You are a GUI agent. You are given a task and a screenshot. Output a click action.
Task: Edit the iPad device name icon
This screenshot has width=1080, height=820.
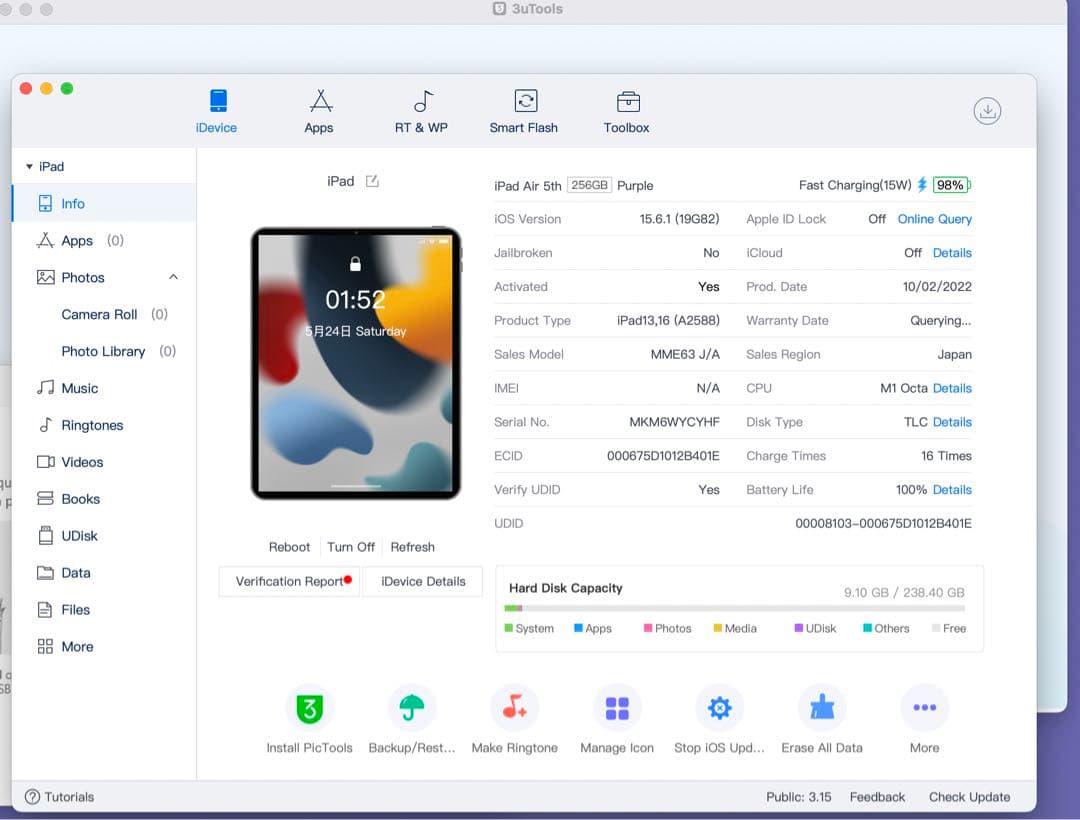[x=372, y=181]
